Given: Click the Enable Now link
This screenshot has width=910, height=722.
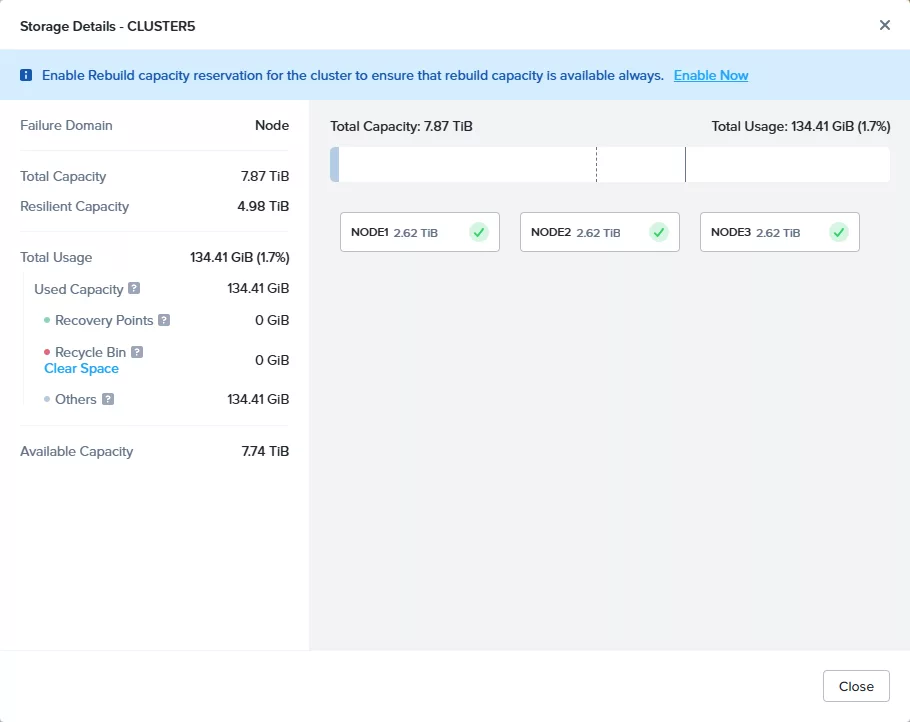Looking at the screenshot, I should tap(710, 75).
